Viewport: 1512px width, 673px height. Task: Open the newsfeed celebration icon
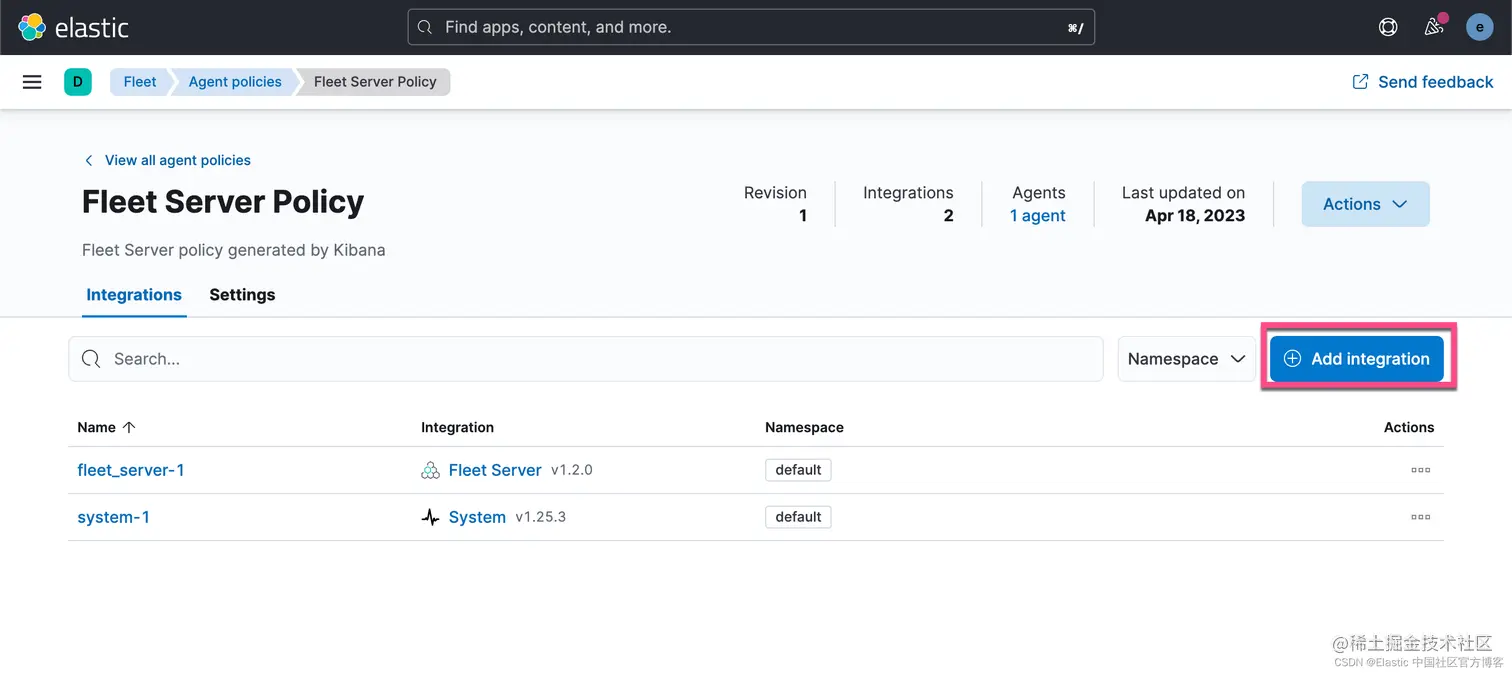pos(1434,27)
